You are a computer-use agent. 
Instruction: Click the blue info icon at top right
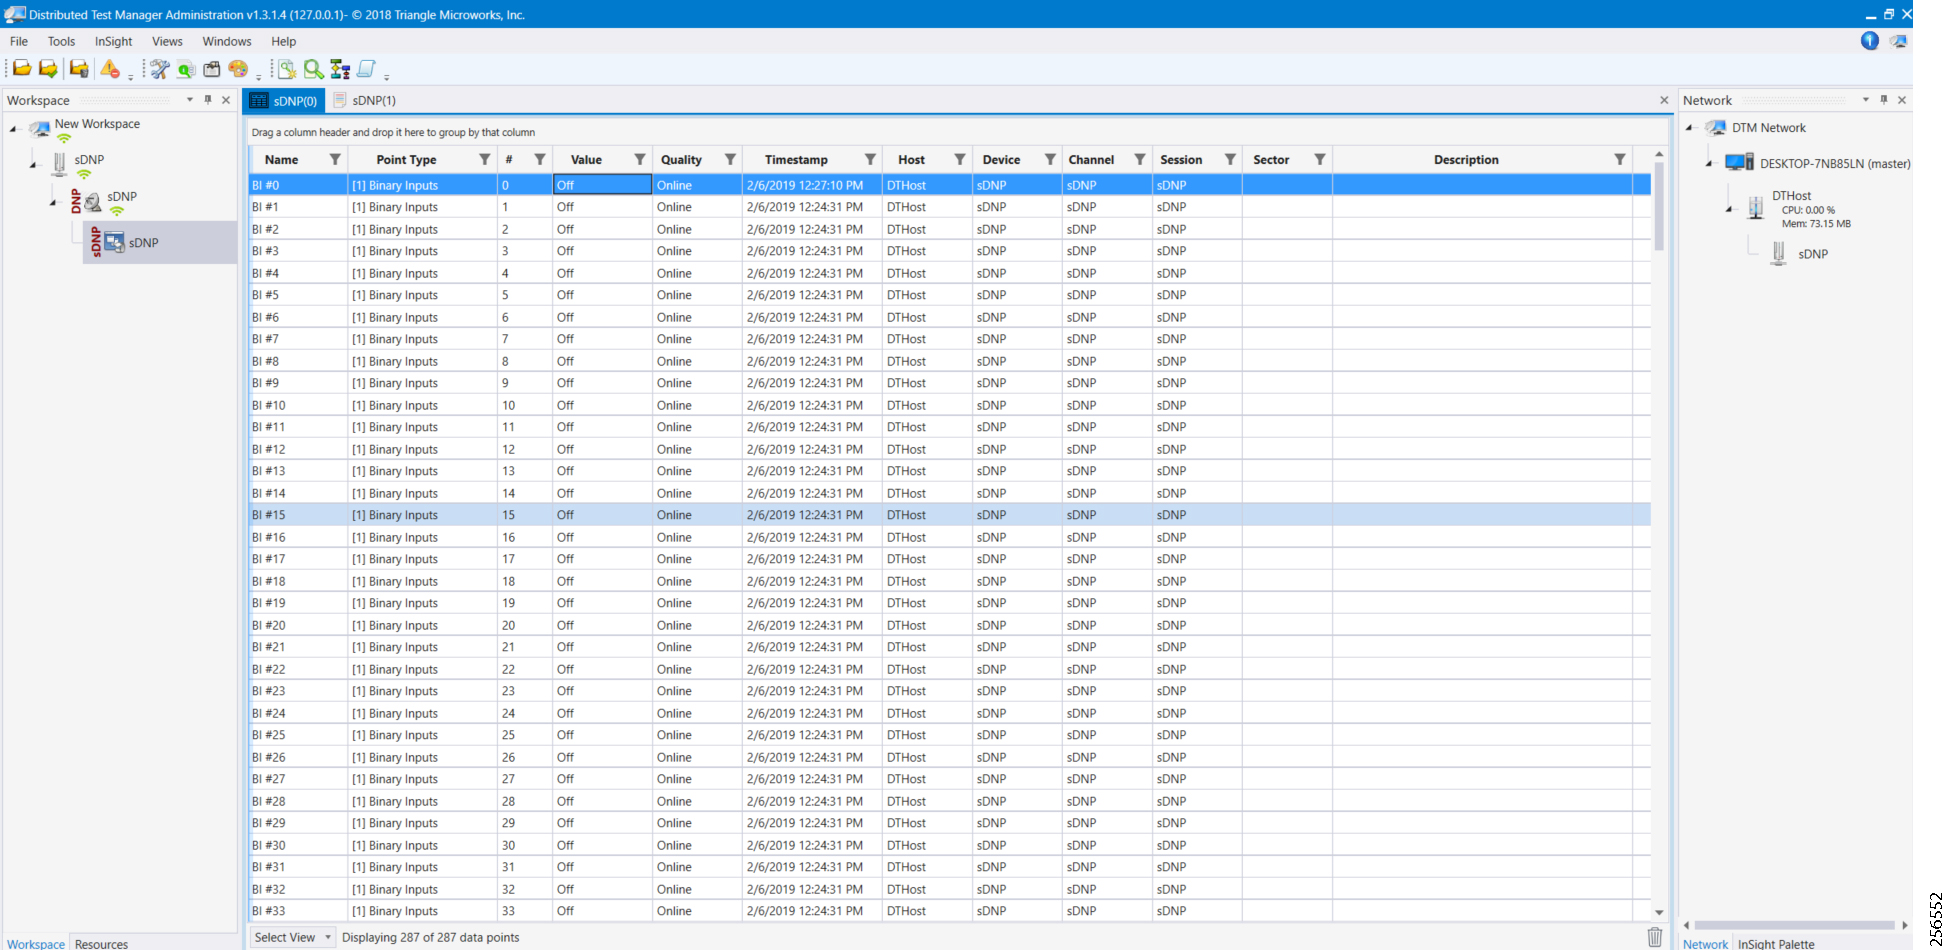tap(1870, 41)
